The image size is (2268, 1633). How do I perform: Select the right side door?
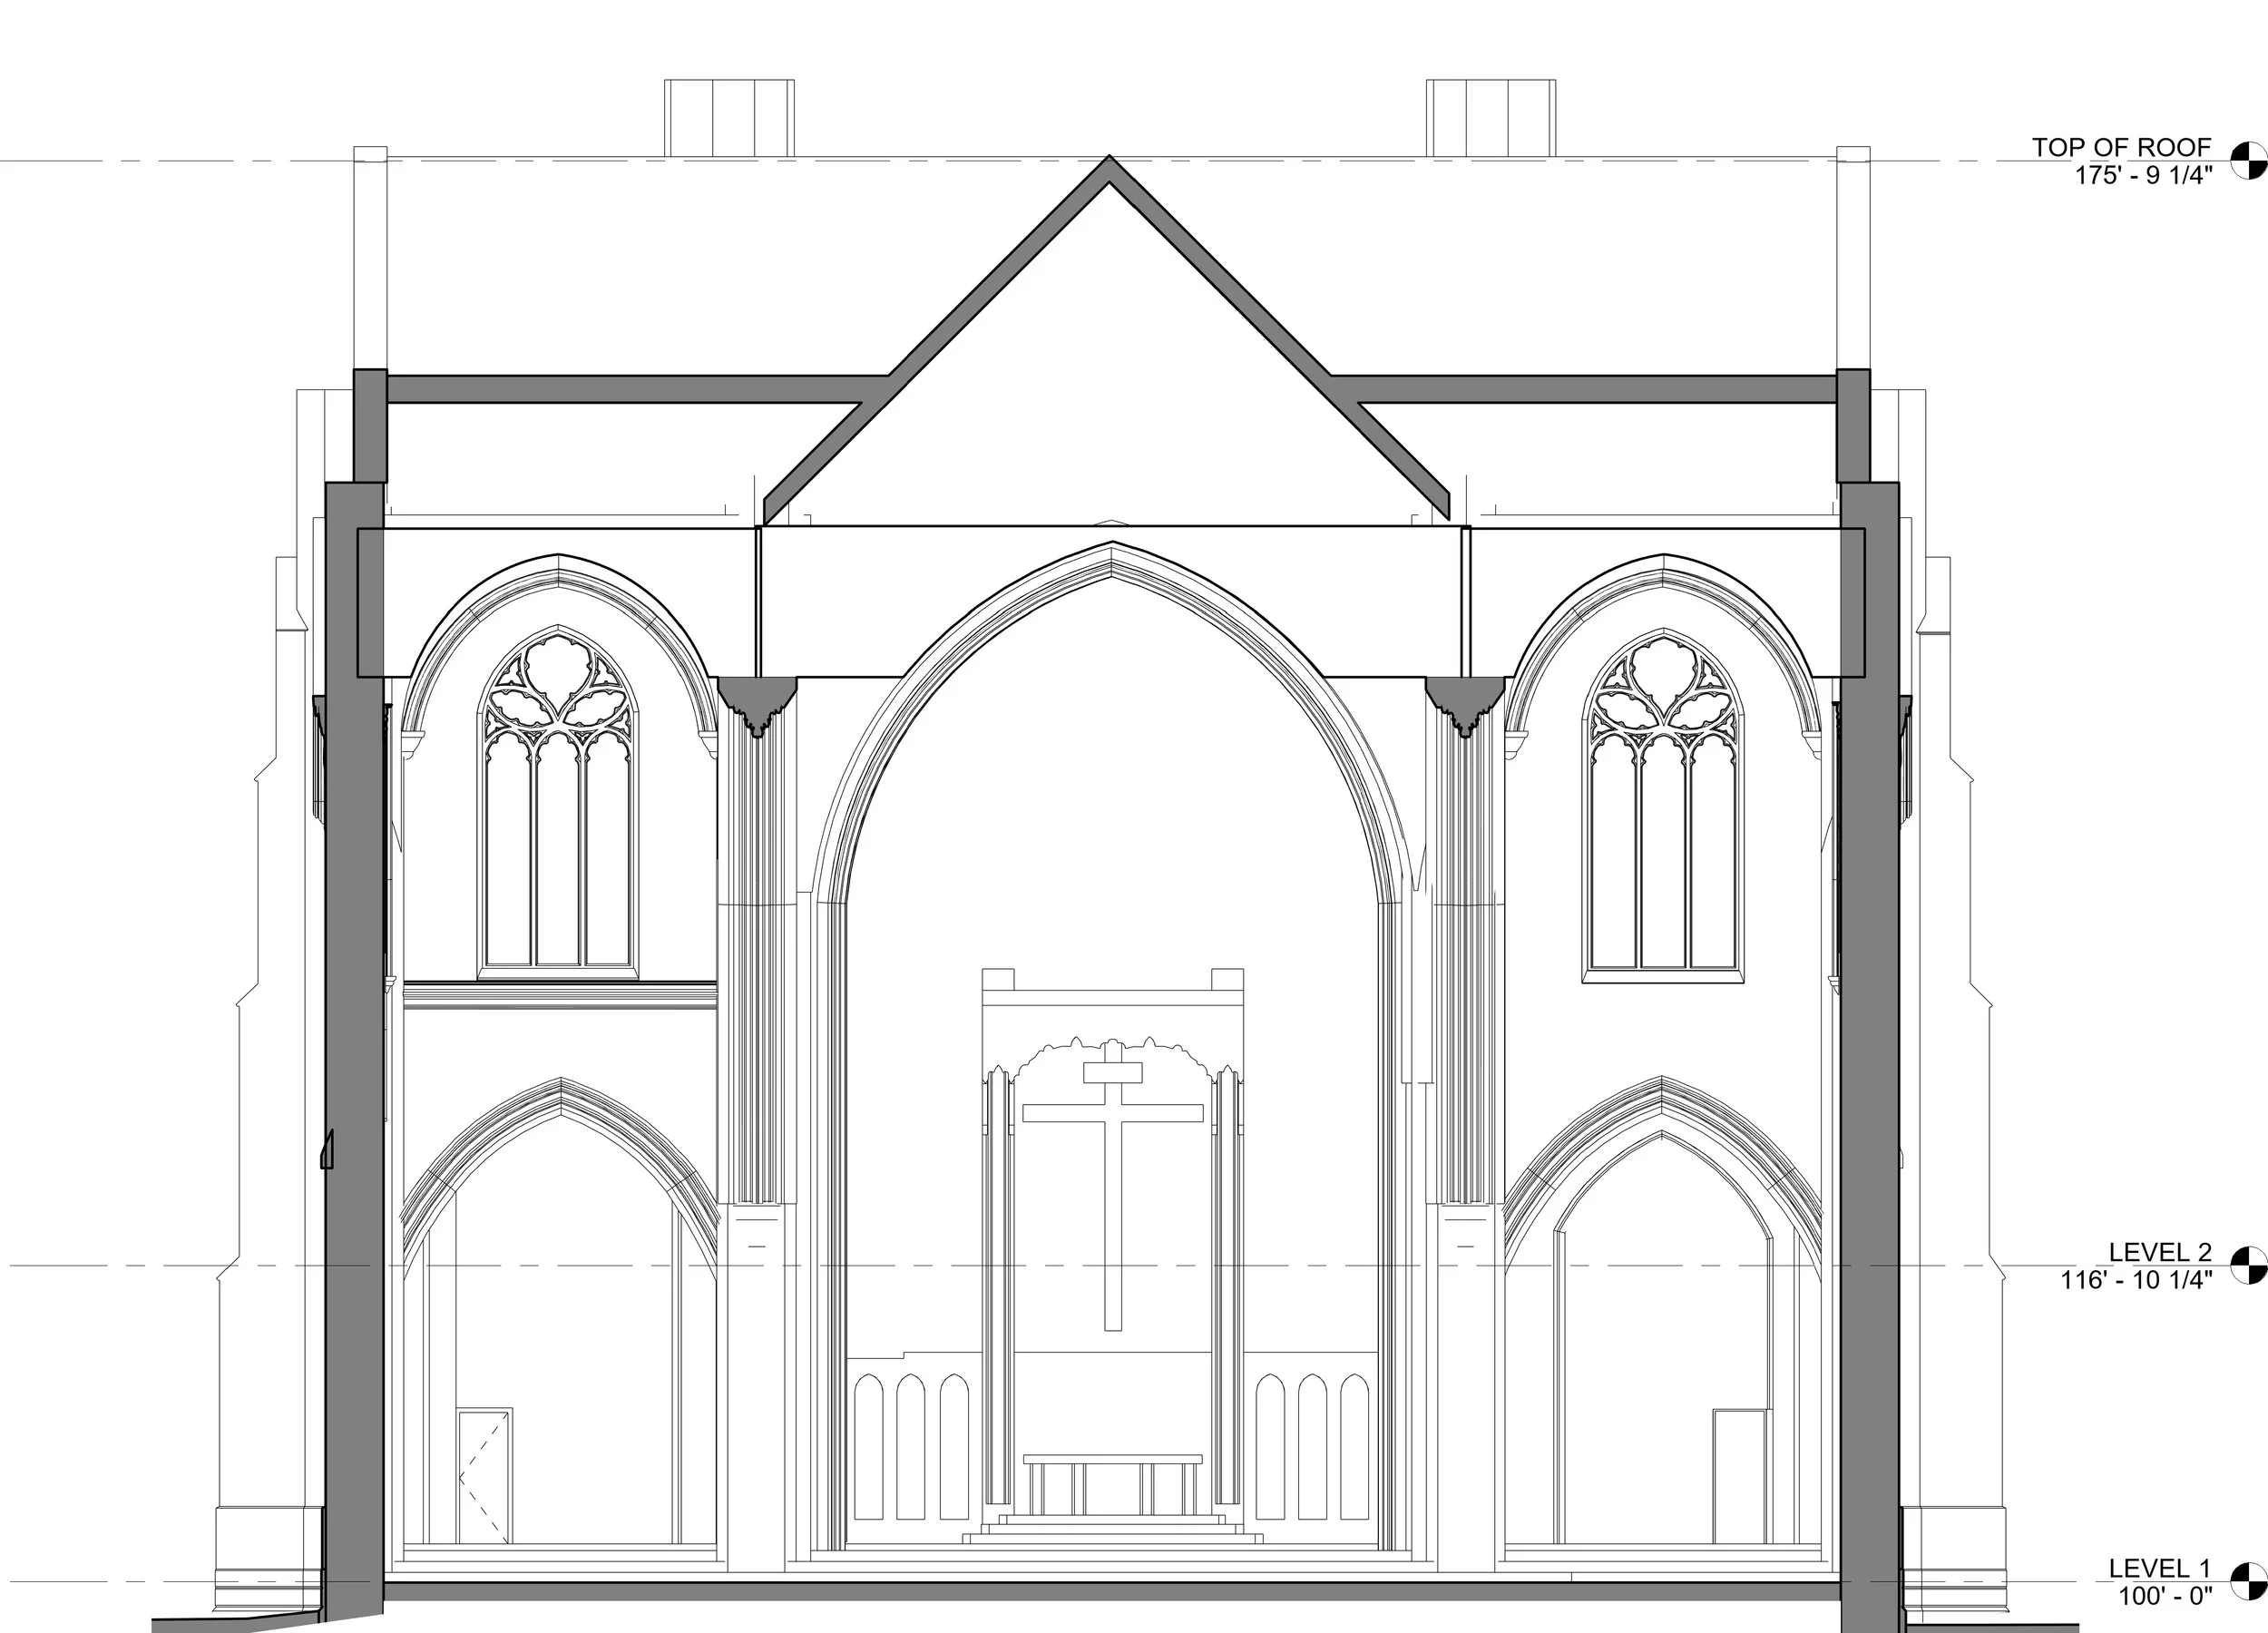click(1739, 1476)
